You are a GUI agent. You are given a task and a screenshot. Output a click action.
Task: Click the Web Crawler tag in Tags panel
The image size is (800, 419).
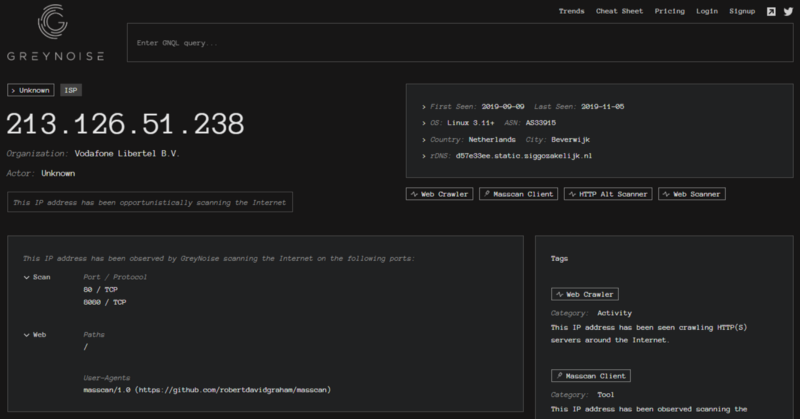point(585,294)
